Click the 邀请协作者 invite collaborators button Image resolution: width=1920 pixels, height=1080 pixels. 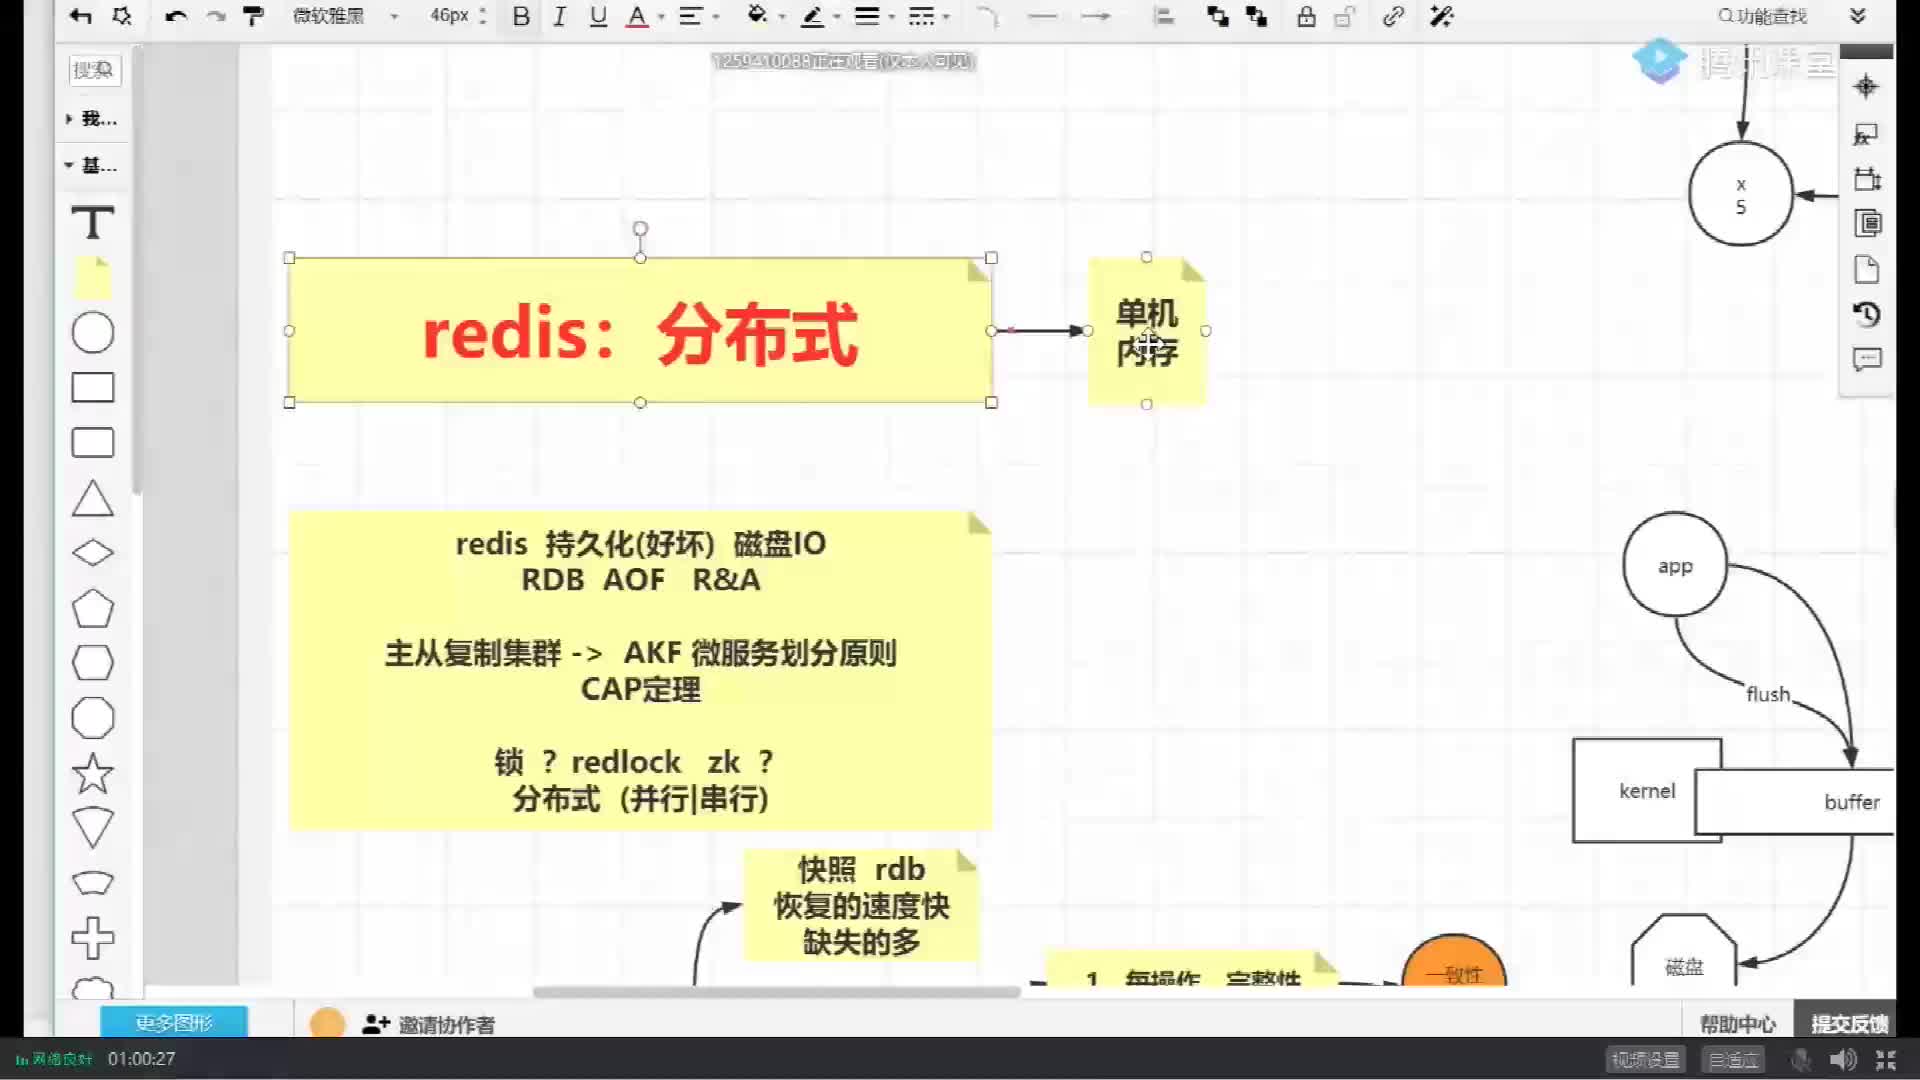429,1024
